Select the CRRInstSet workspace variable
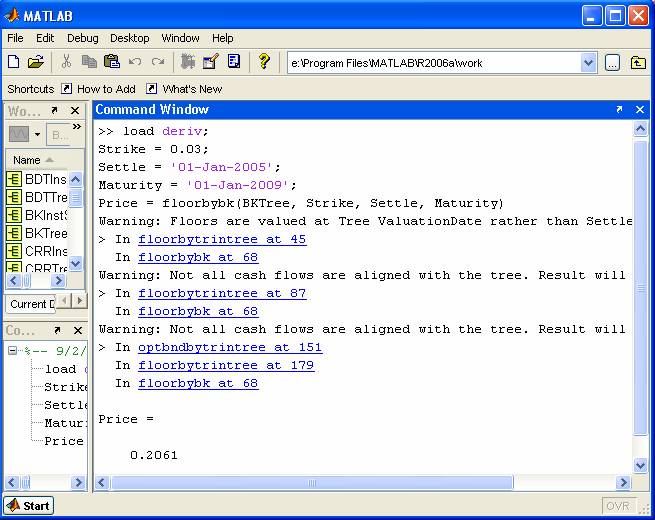This screenshot has height=520, width=655. 46,251
